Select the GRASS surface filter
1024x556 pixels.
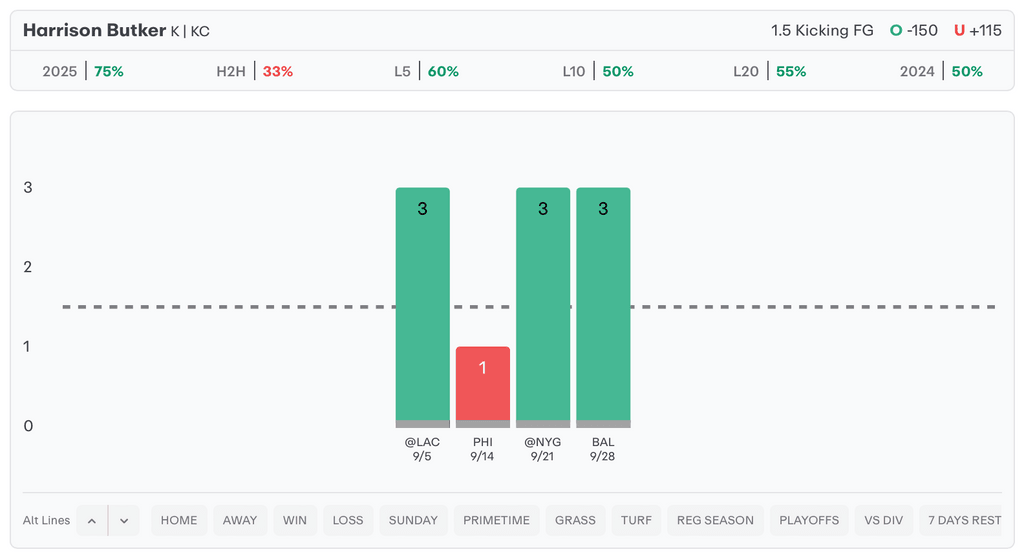tap(575, 520)
